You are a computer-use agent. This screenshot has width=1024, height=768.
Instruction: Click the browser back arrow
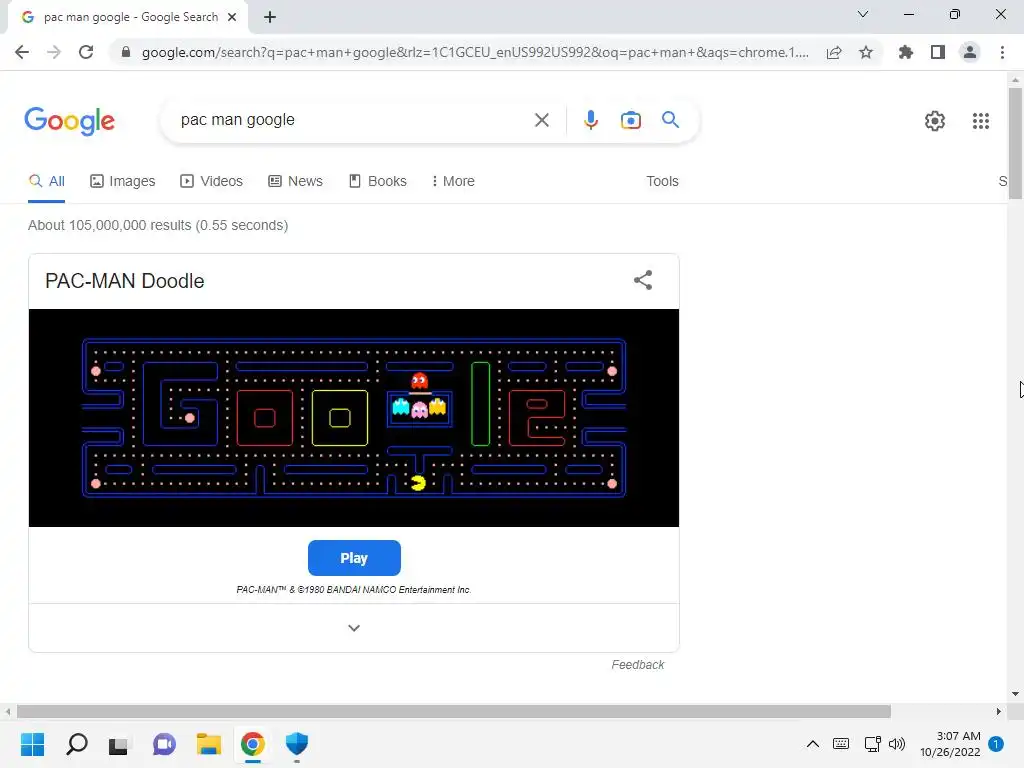tap(22, 52)
